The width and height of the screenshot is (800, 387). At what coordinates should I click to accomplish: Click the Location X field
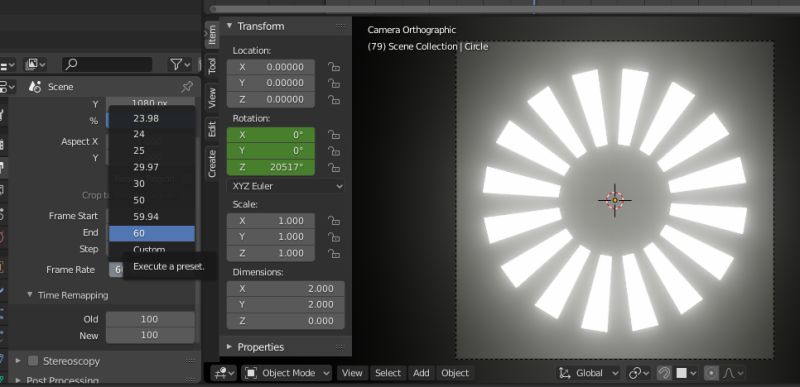270,67
